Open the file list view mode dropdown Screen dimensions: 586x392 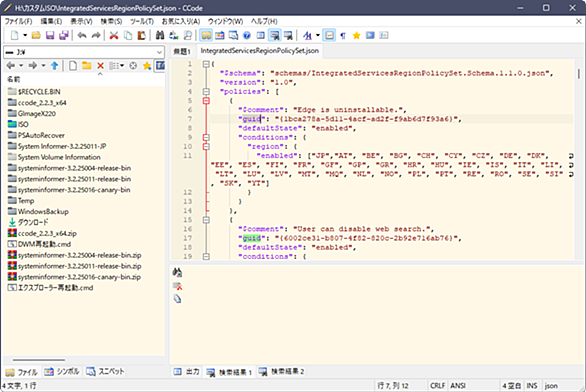point(117,66)
